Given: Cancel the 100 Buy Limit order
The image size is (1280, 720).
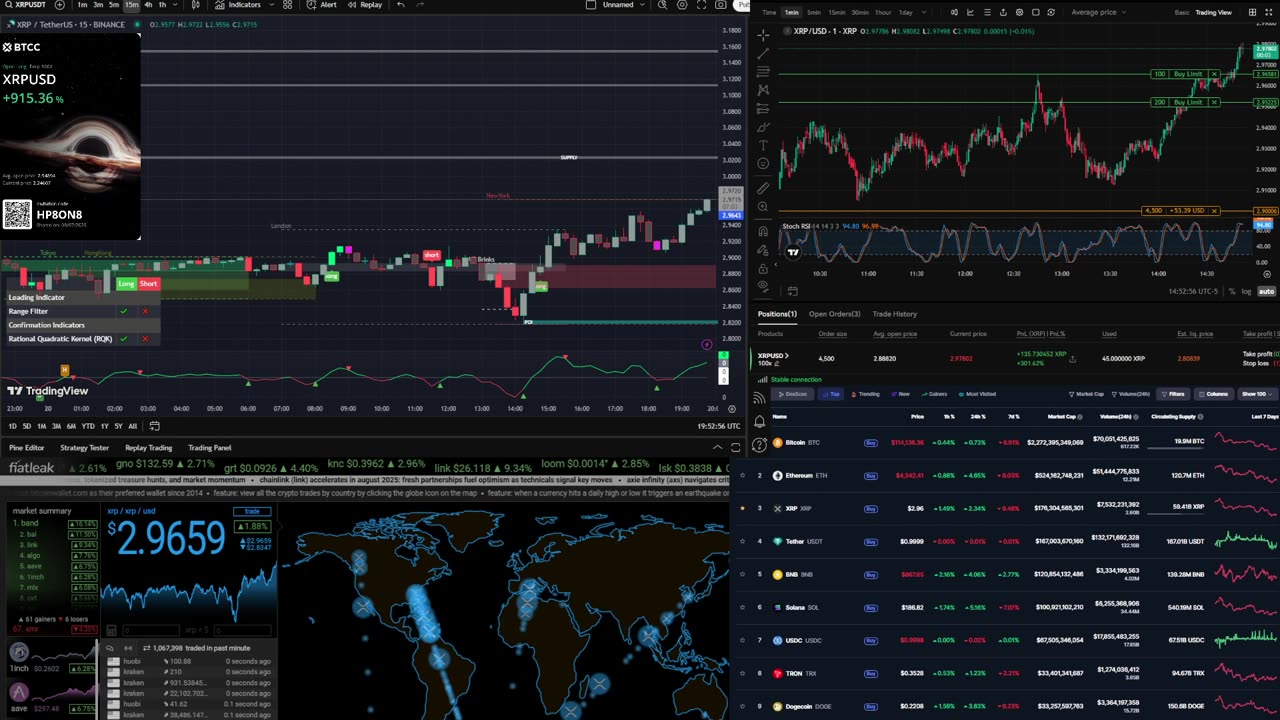Looking at the screenshot, I should pyautogui.click(x=1214, y=74).
